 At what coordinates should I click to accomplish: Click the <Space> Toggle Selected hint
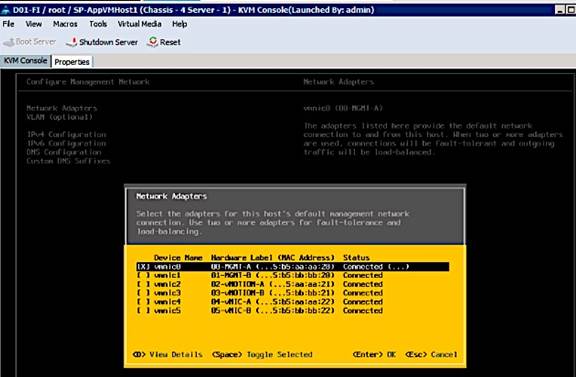pyautogui.click(x=262, y=355)
